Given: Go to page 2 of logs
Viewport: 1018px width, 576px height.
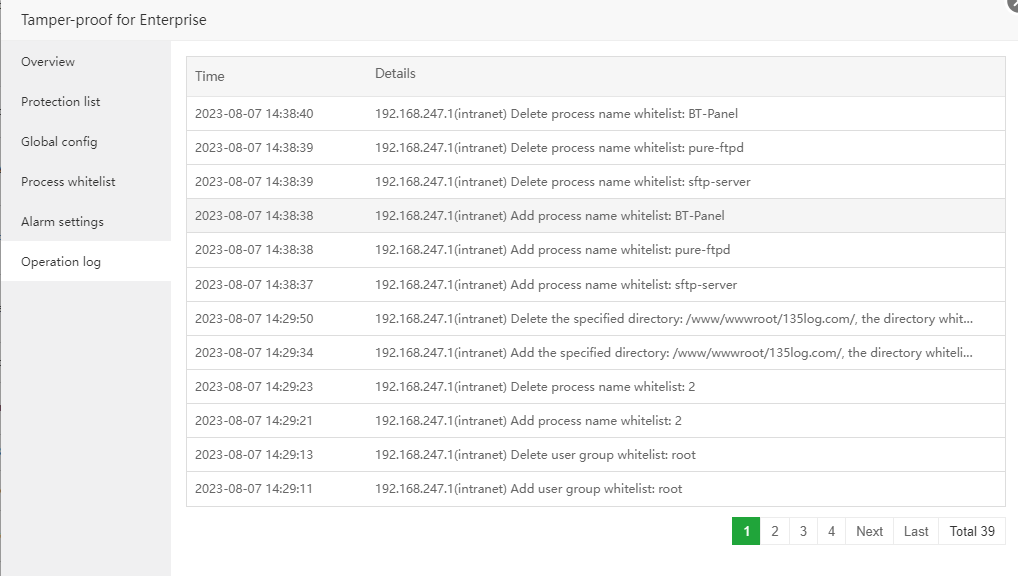Looking at the screenshot, I should tap(774, 531).
